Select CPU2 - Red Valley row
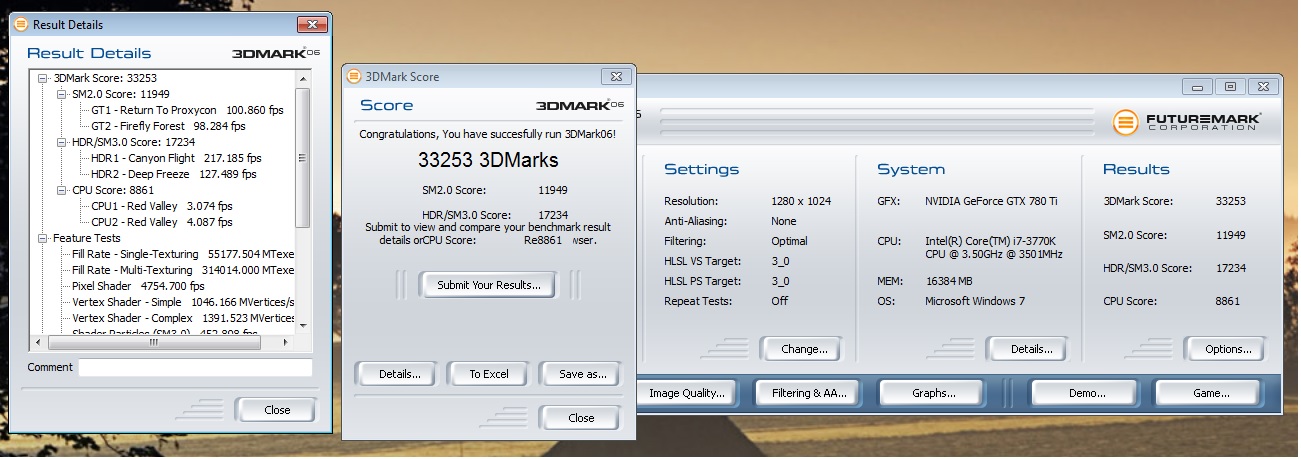 pos(162,222)
